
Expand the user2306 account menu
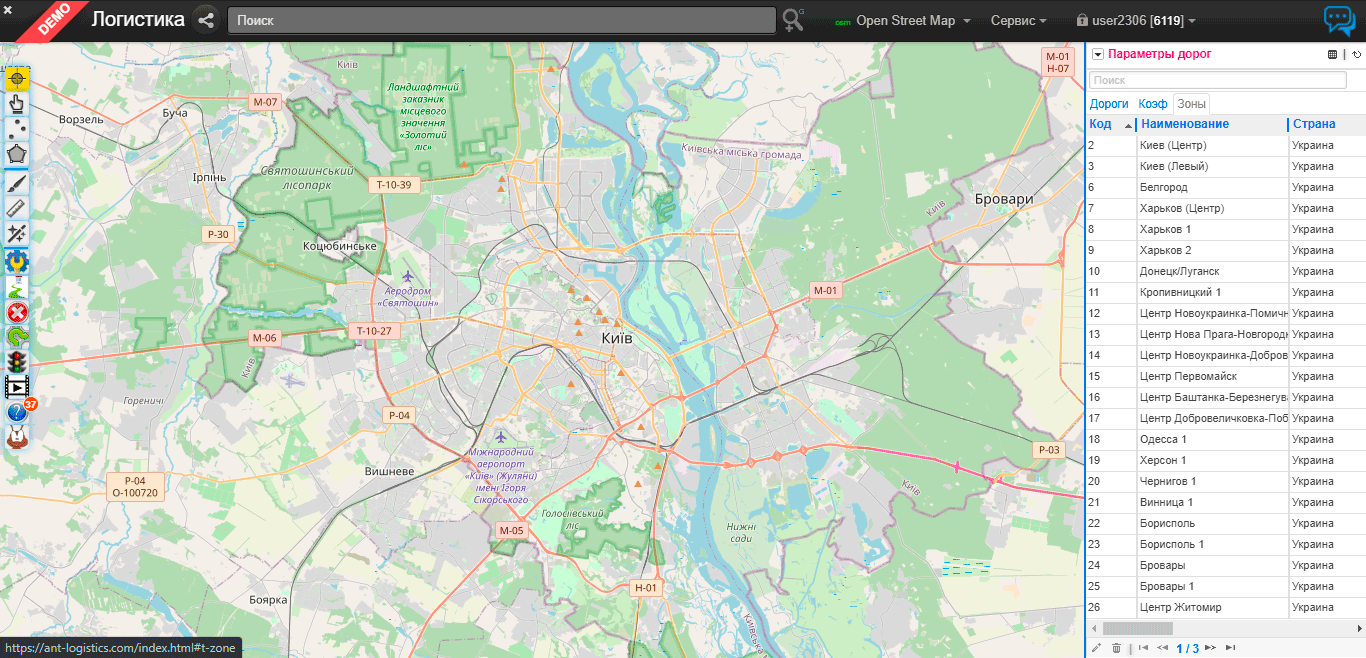(1136, 21)
